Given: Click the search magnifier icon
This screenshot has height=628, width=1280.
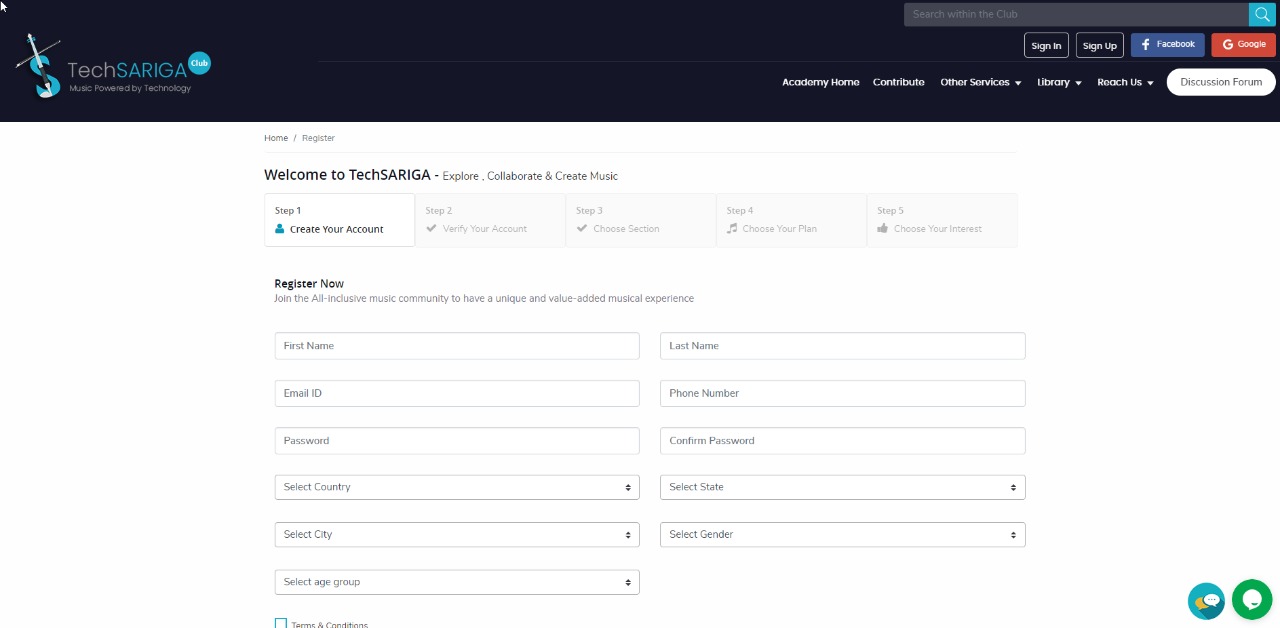Looking at the screenshot, I should tap(1262, 14).
